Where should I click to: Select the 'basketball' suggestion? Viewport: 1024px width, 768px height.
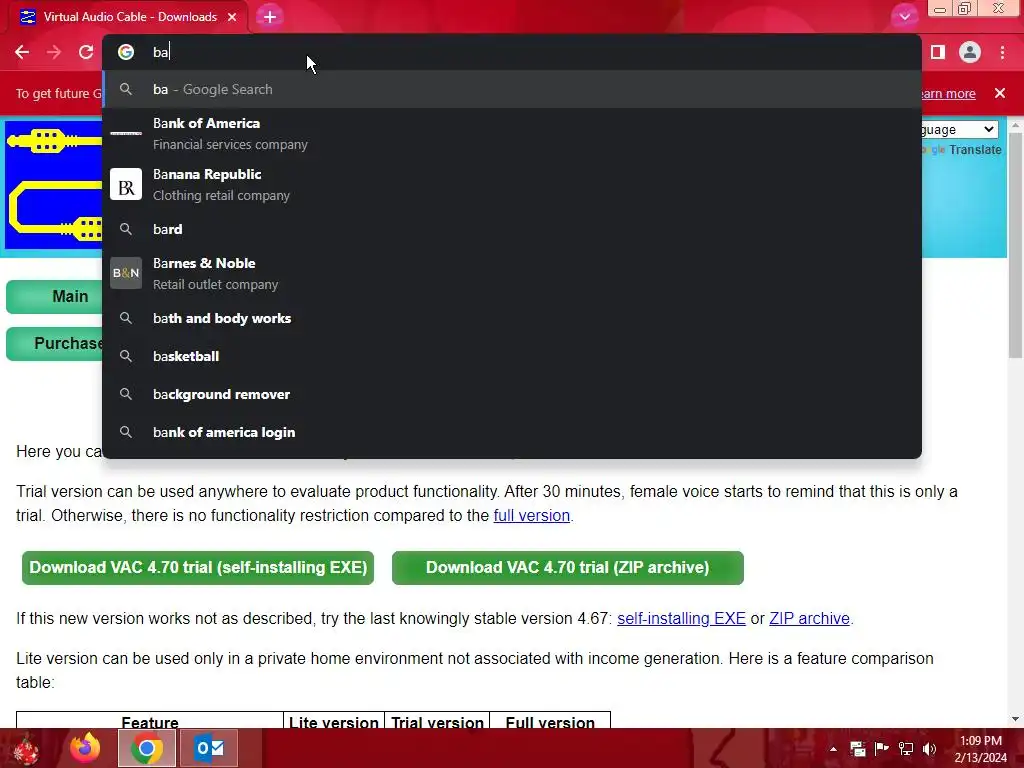[x=512, y=357]
